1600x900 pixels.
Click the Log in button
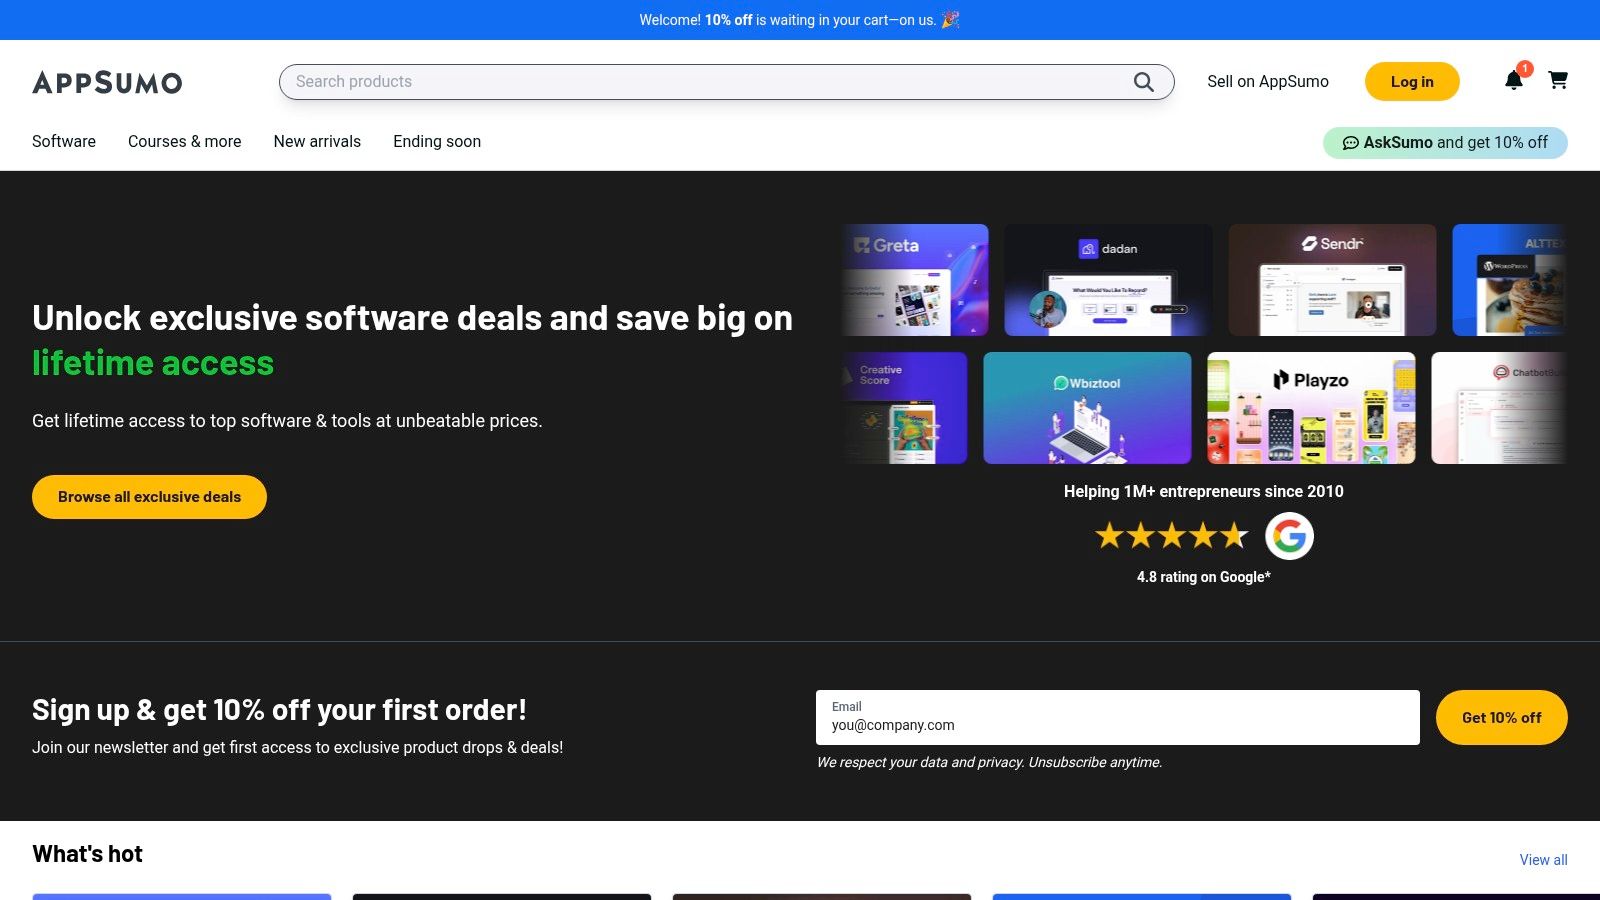[1411, 82]
